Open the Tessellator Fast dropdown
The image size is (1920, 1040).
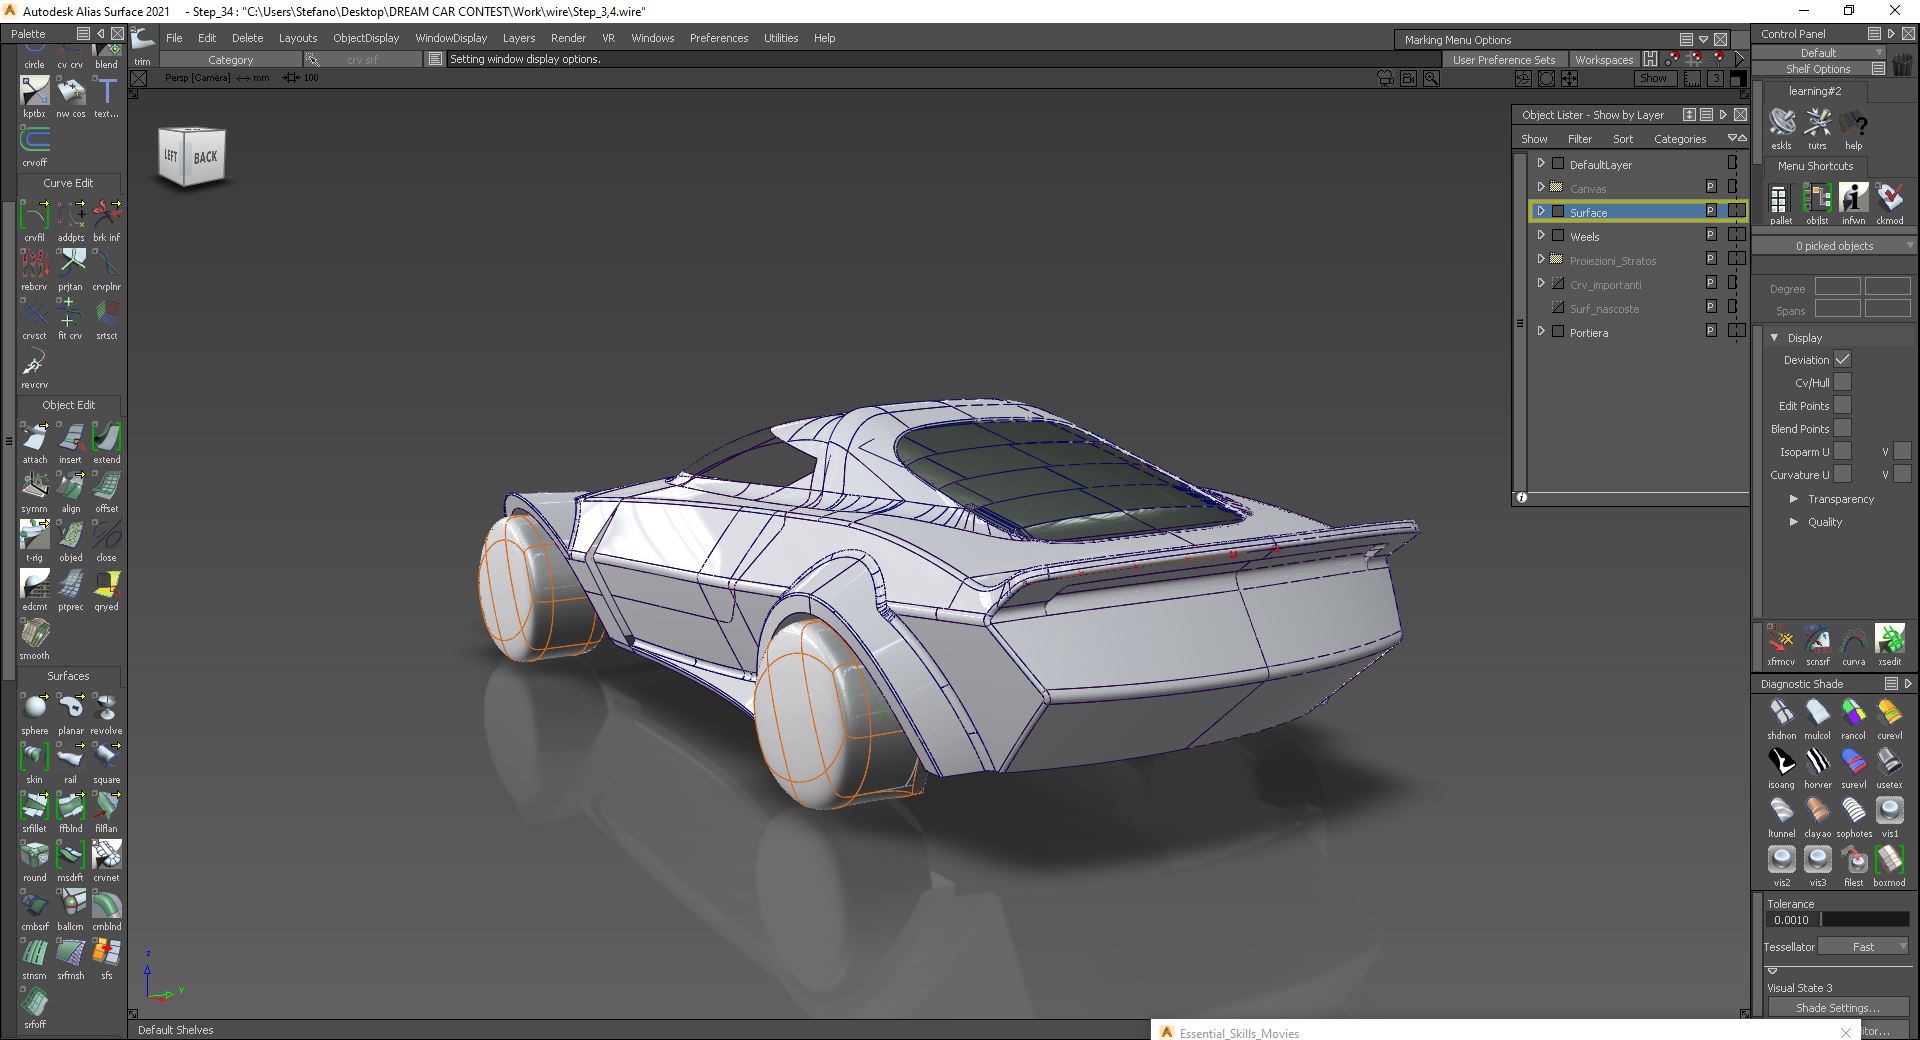pos(1862,946)
